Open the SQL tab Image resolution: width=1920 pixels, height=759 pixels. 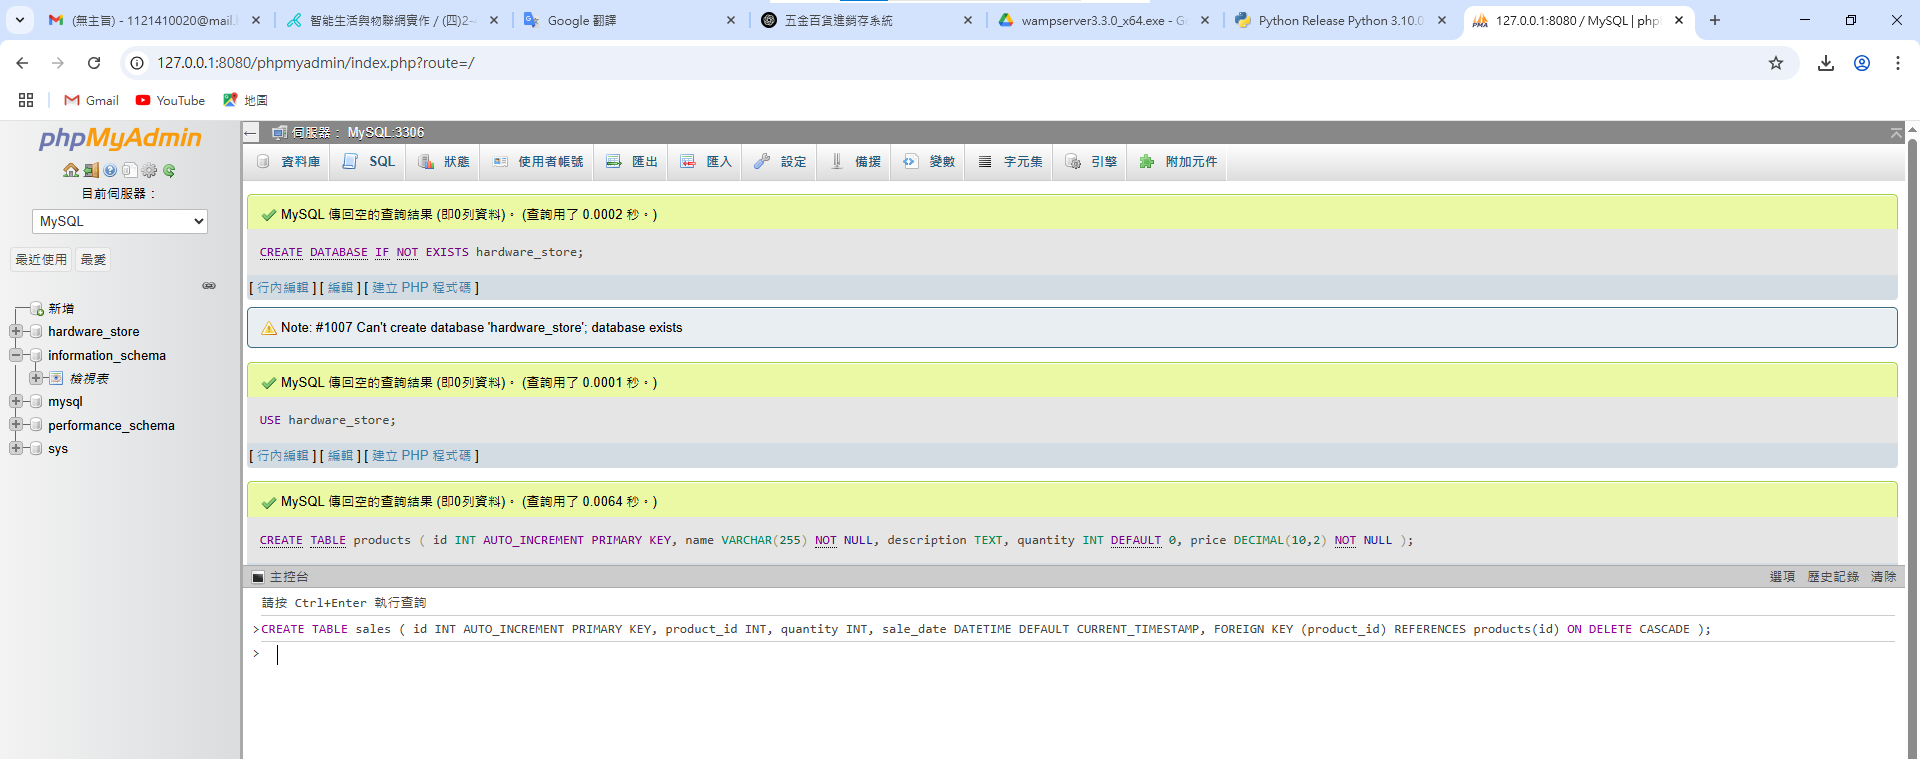point(369,162)
